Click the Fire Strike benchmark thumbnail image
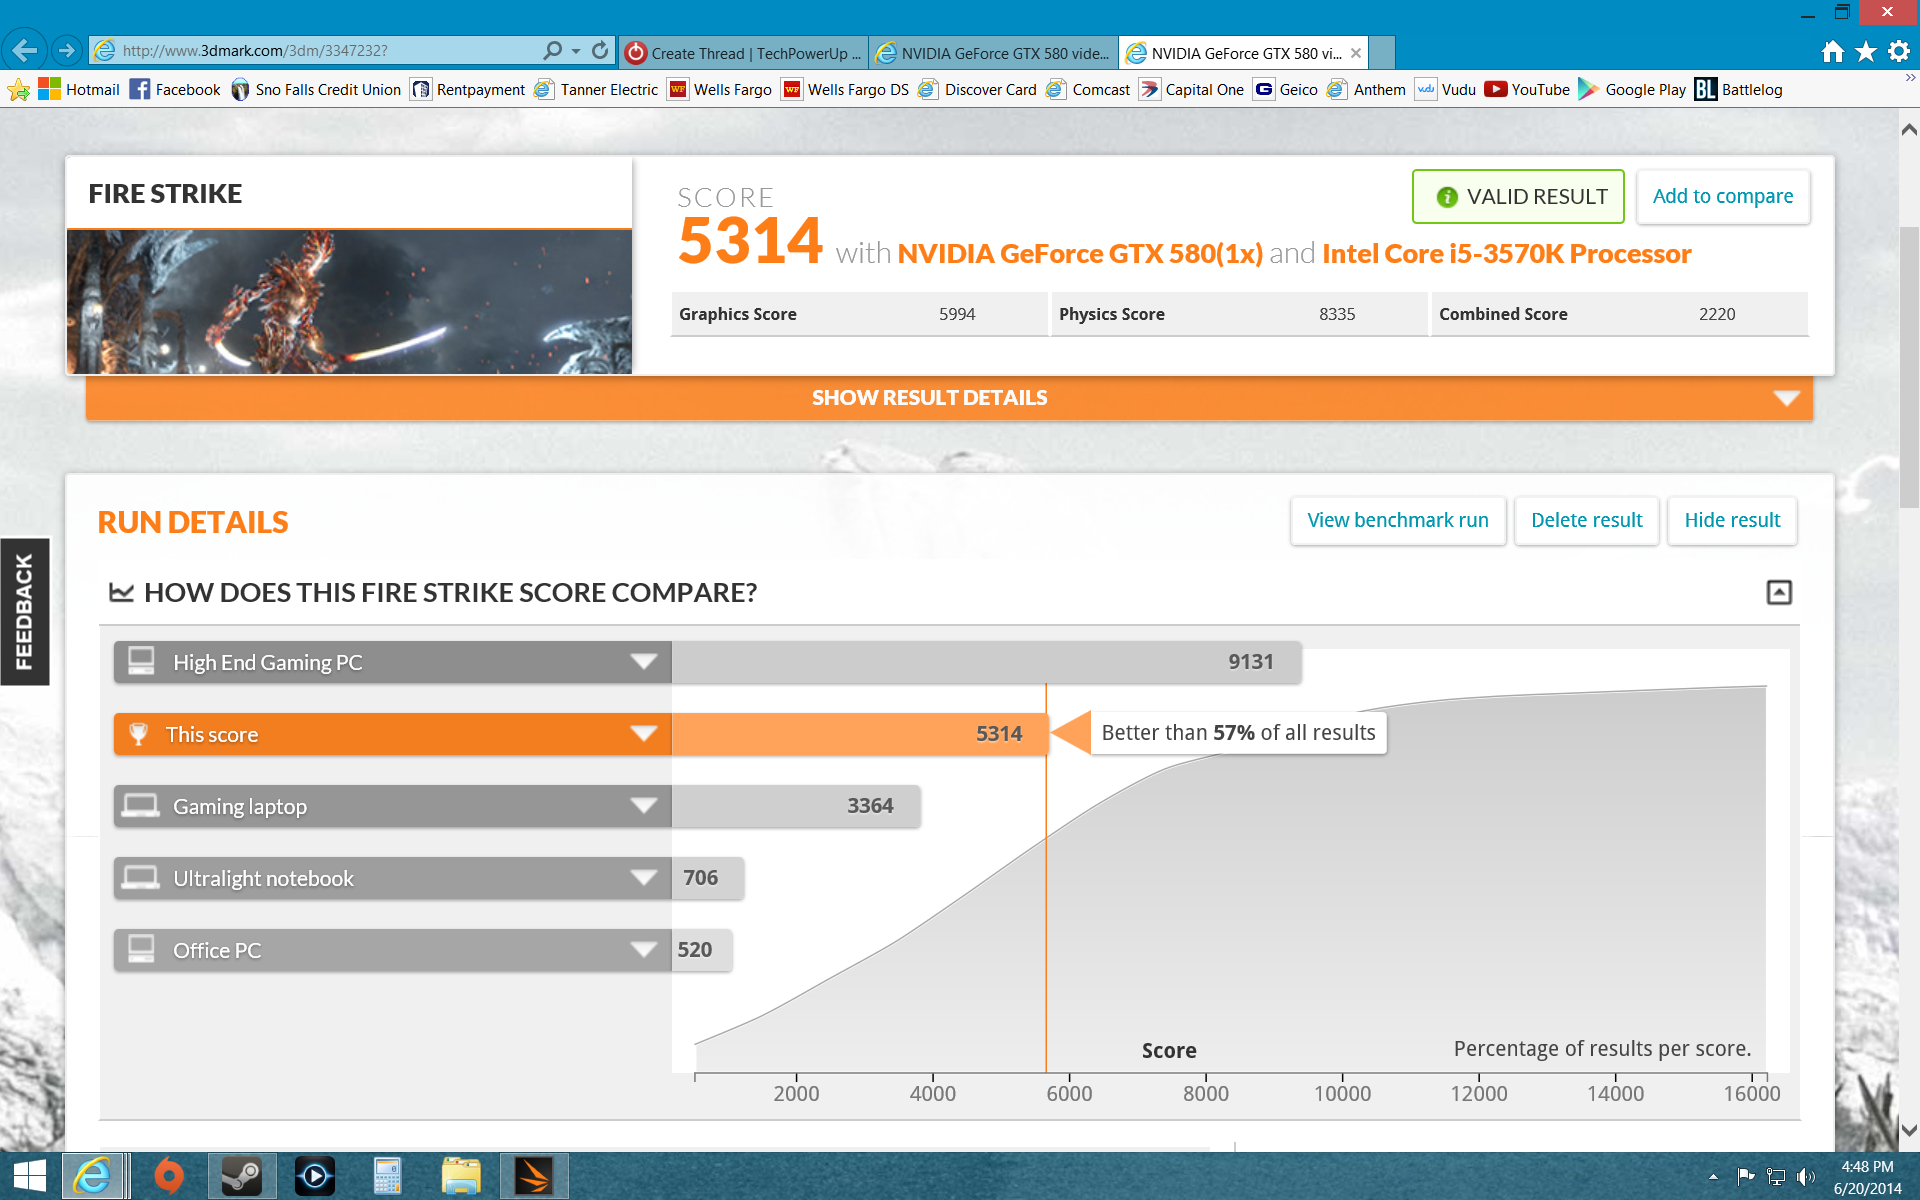 pos(349,302)
